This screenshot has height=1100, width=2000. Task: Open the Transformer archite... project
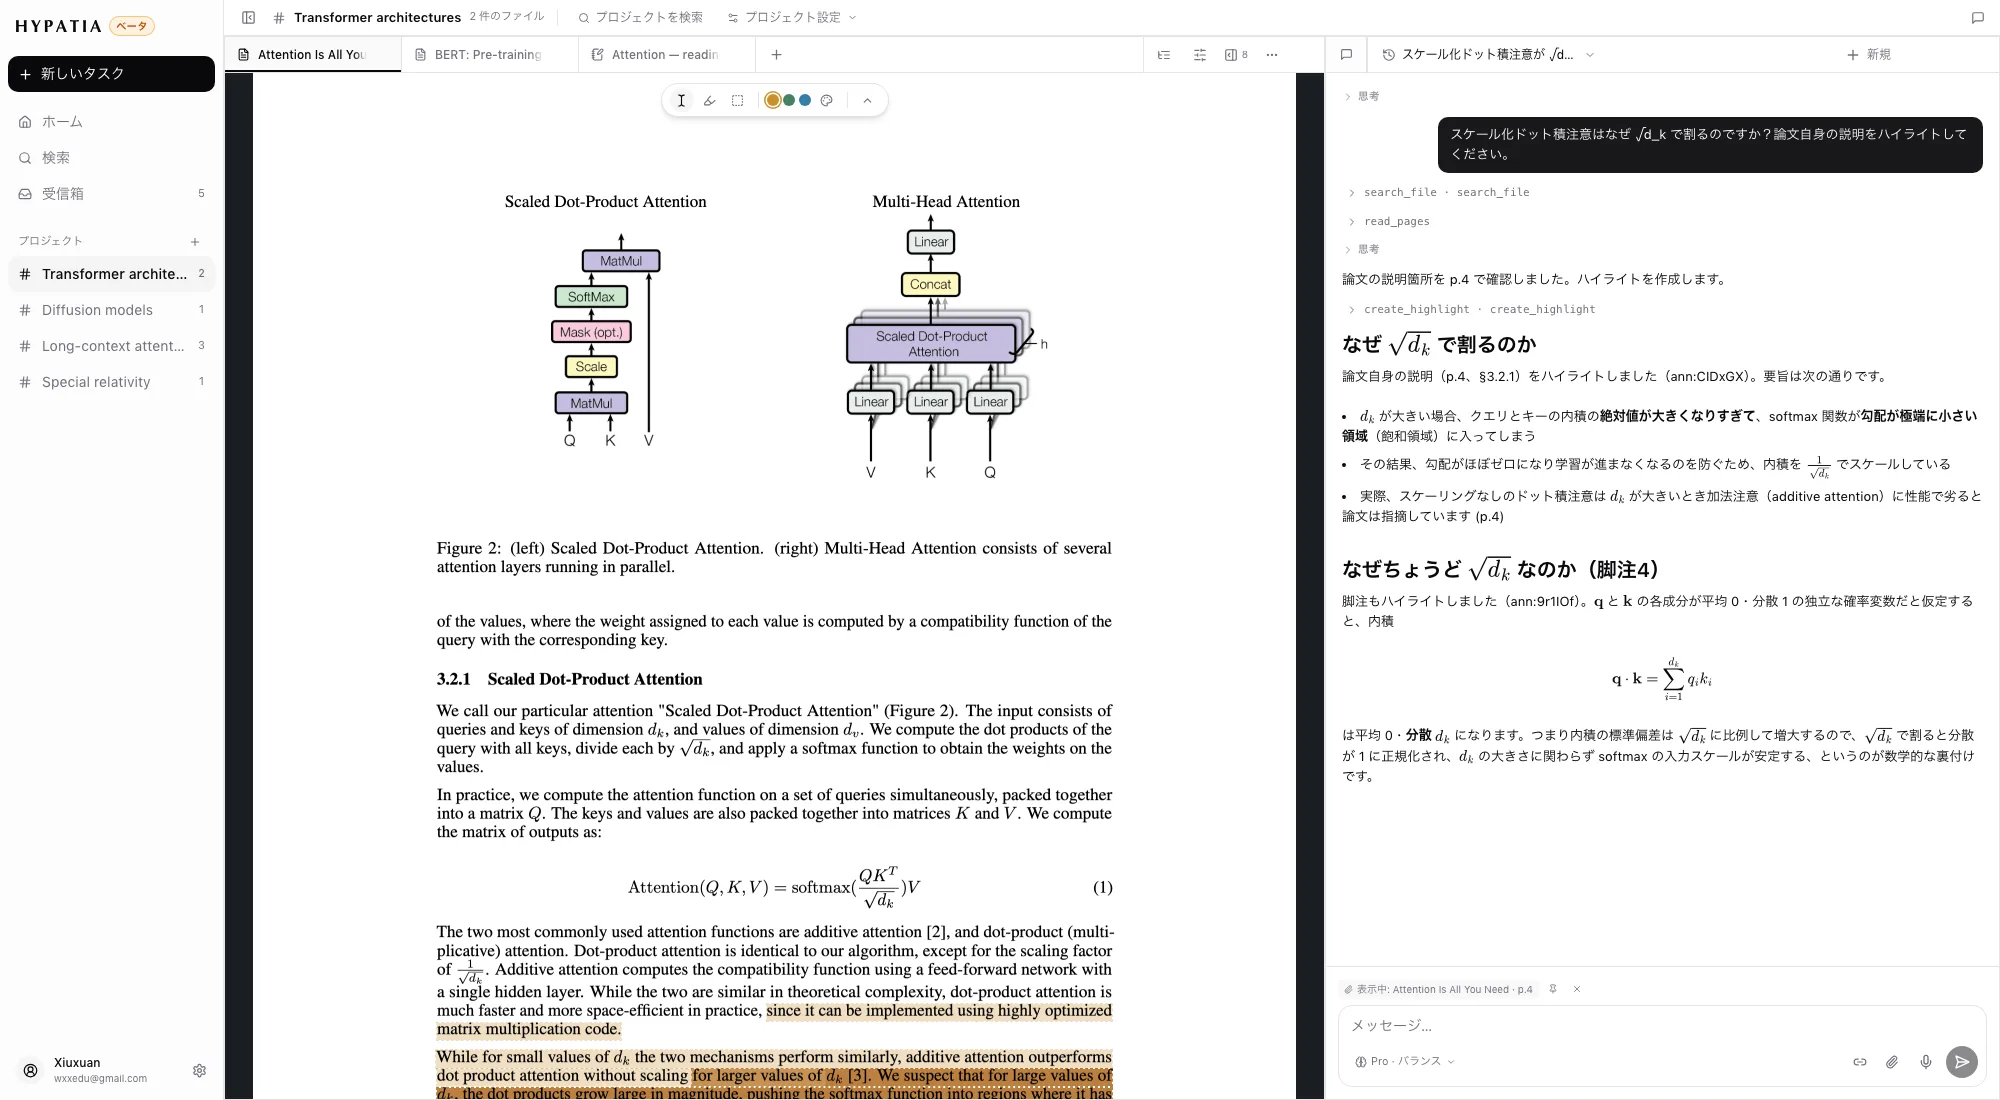pos(111,274)
